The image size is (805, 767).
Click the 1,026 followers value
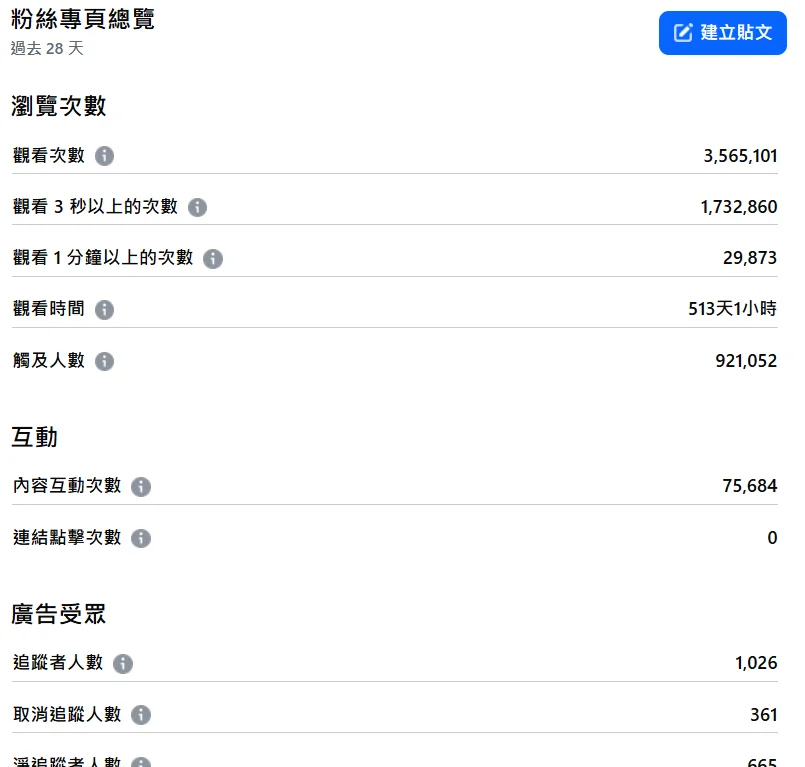click(x=756, y=663)
